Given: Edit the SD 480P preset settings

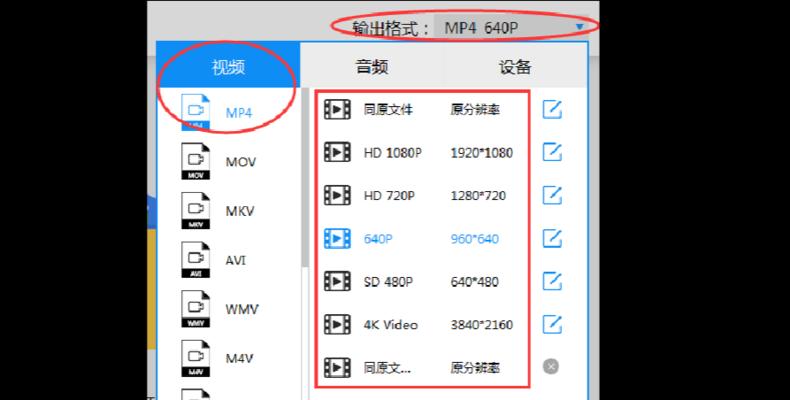Looking at the screenshot, I should pos(552,281).
